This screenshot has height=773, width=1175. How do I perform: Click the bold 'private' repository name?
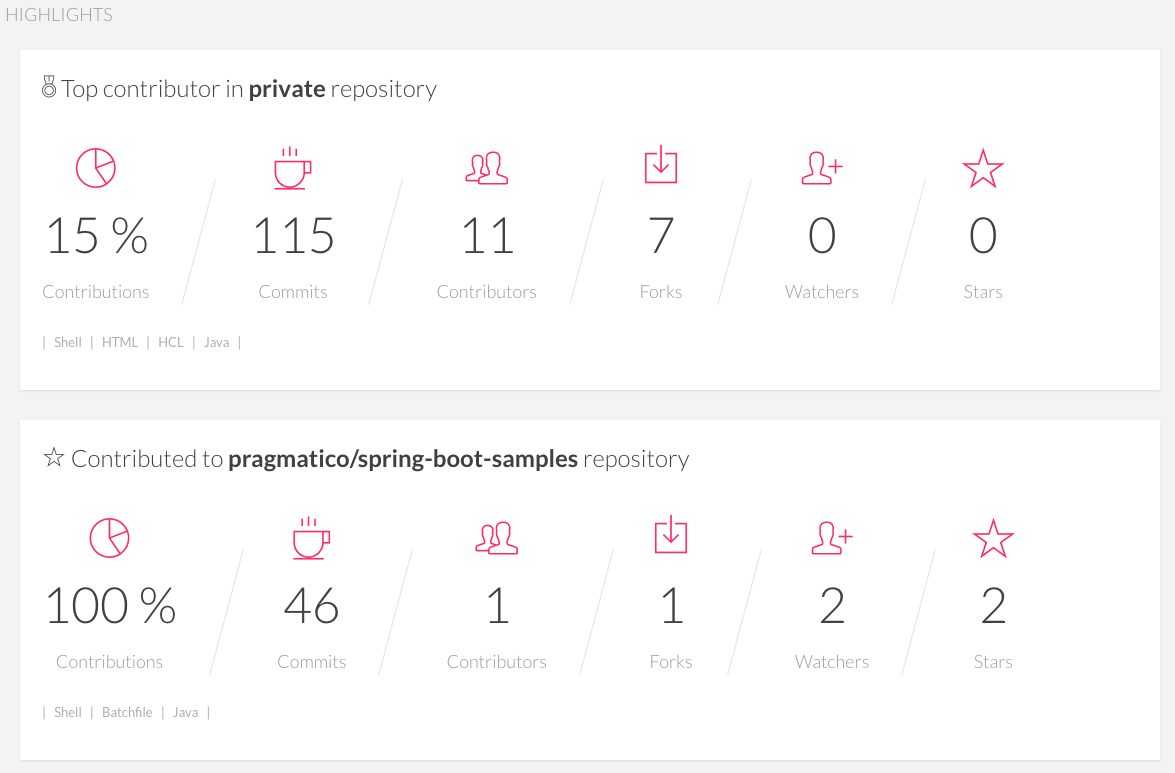287,89
